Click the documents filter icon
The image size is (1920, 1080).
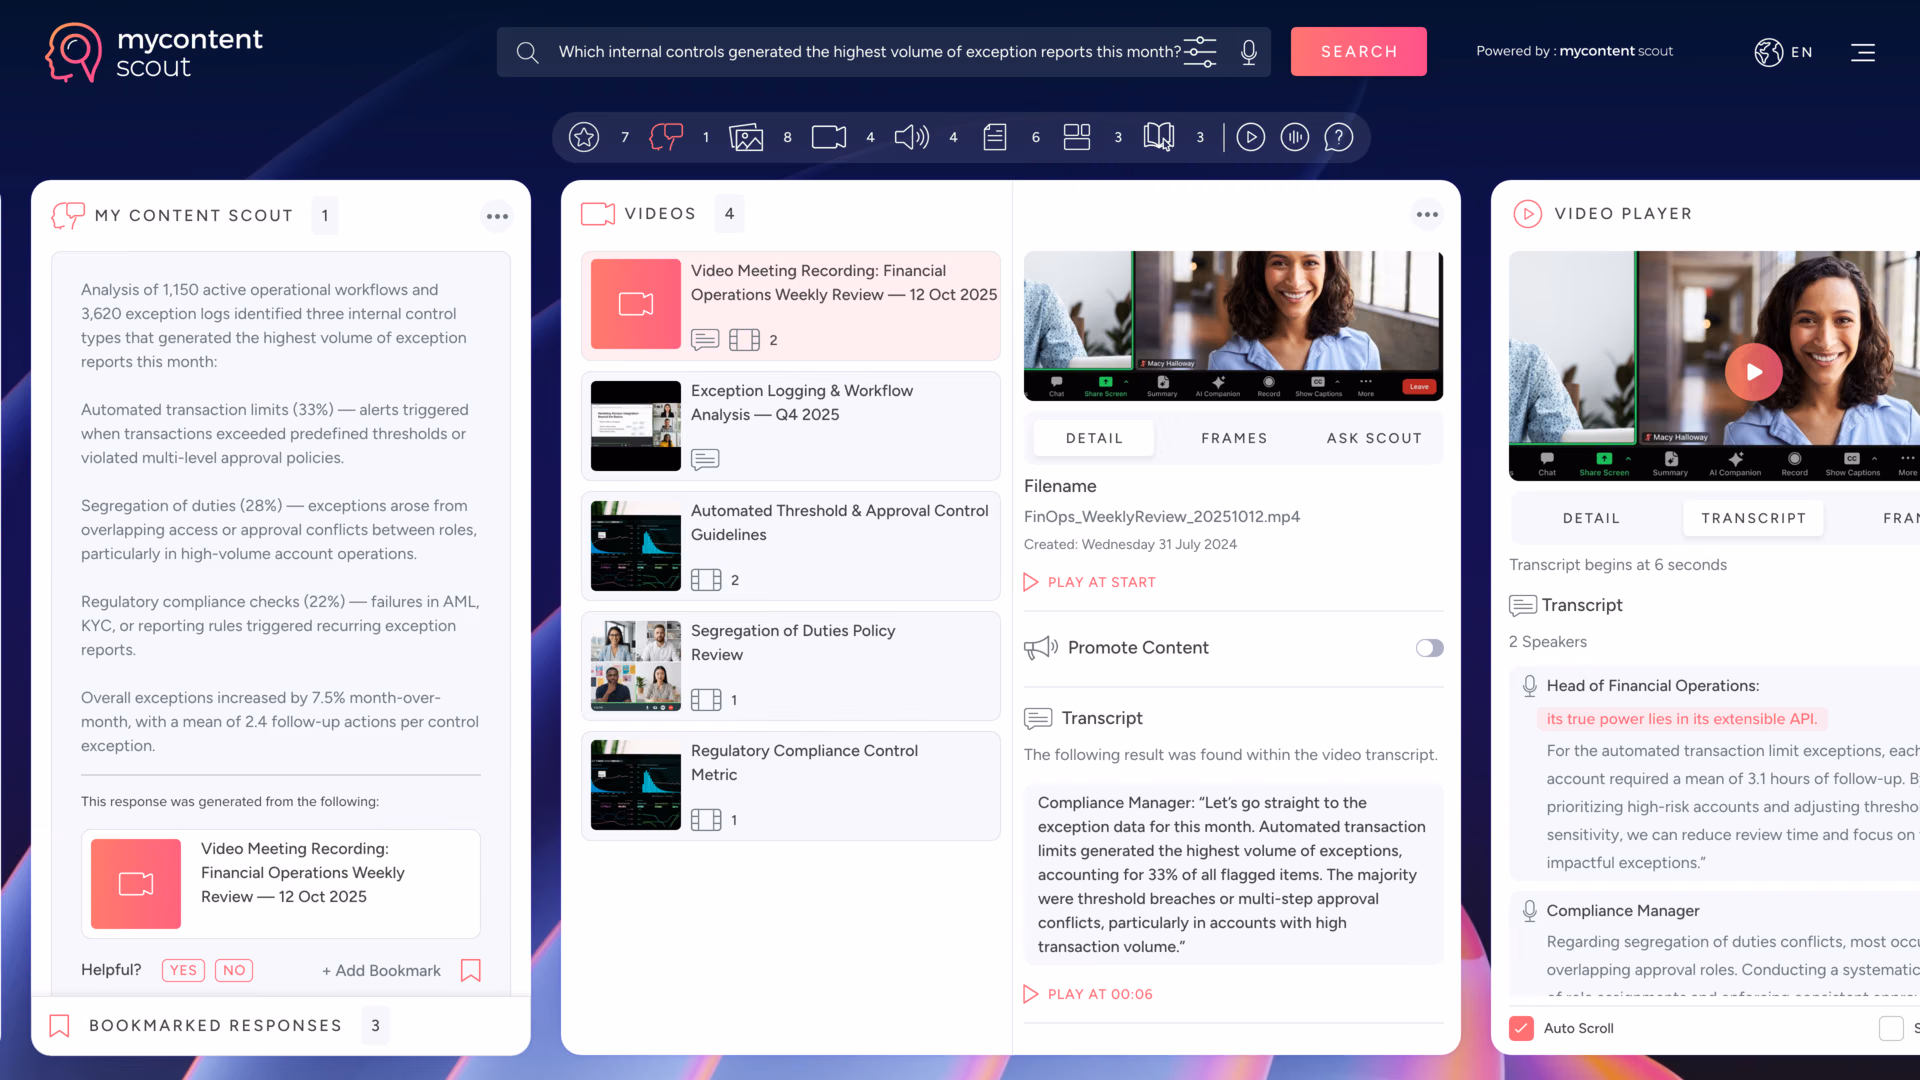(994, 137)
